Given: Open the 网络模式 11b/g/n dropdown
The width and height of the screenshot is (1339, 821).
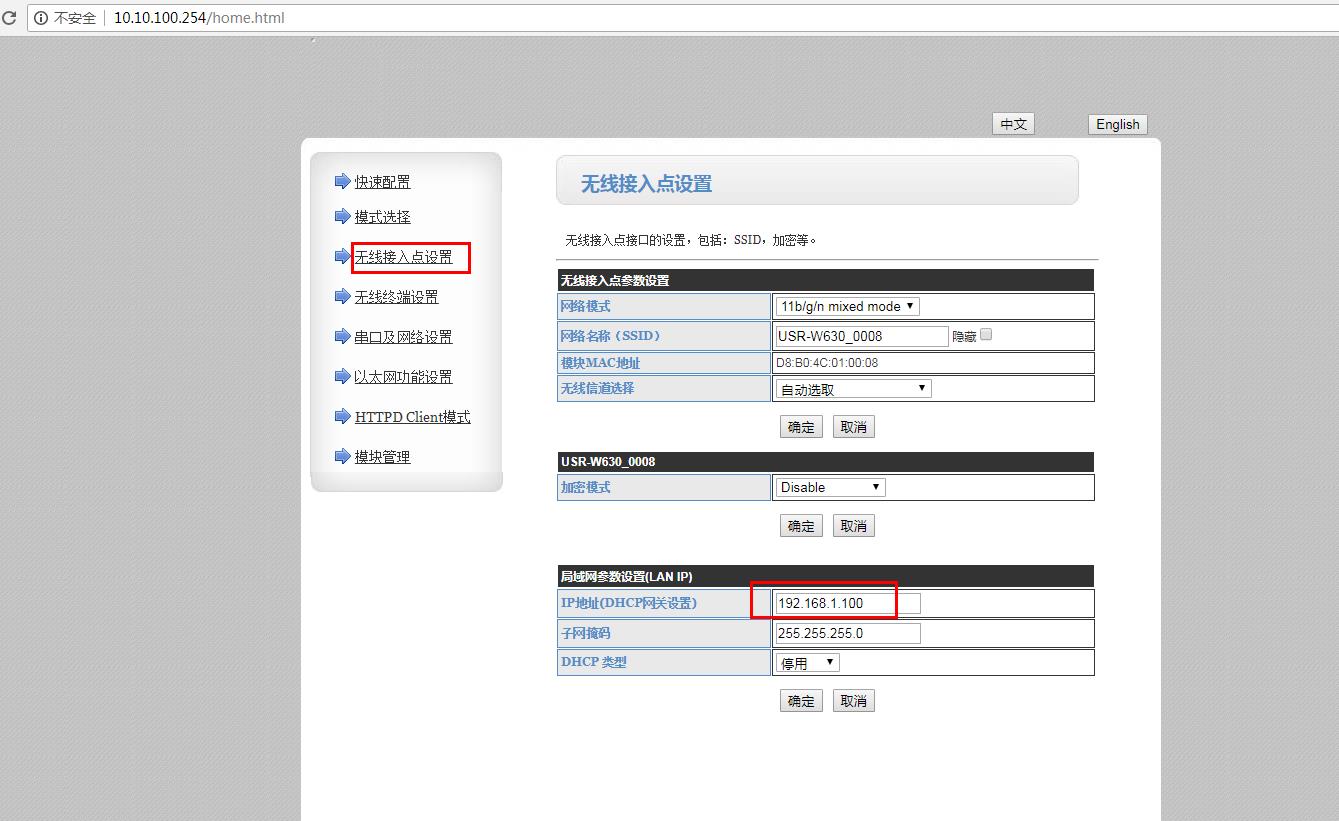Looking at the screenshot, I should tap(847, 306).
